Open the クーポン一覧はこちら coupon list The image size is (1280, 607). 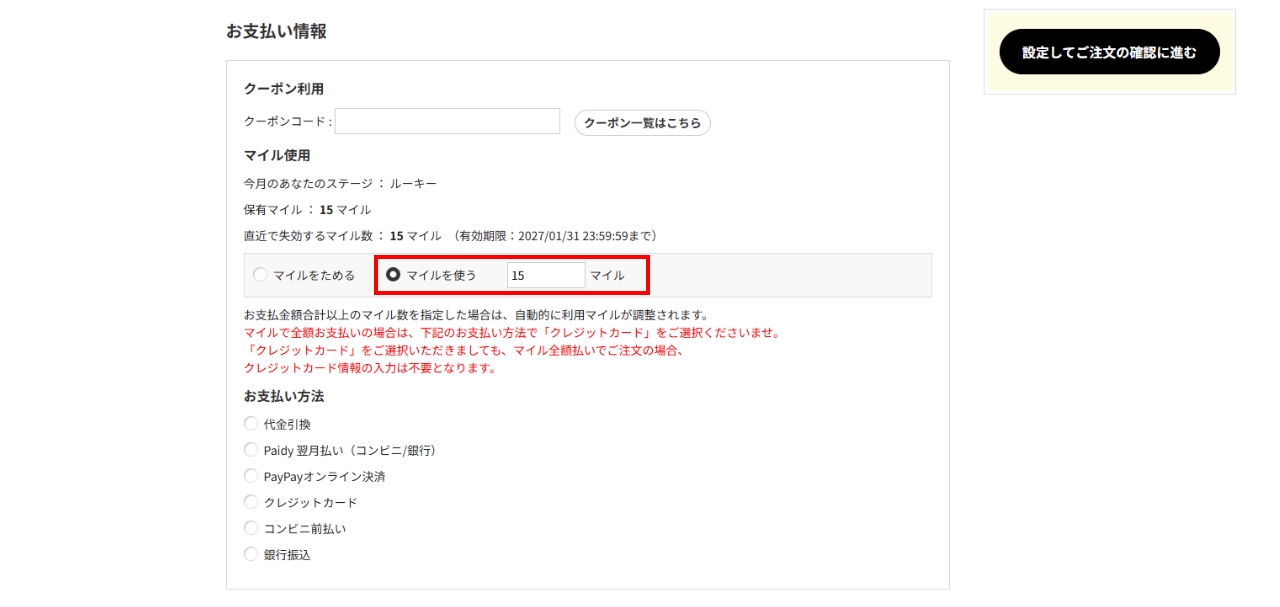[x=642, y=123]
